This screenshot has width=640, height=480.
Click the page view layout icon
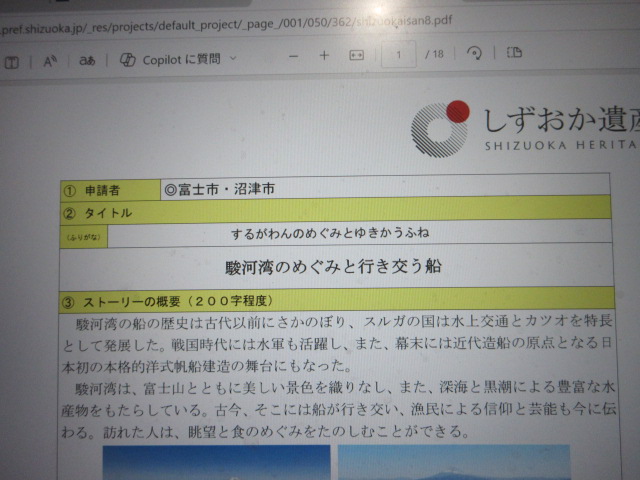pos(514,52)
